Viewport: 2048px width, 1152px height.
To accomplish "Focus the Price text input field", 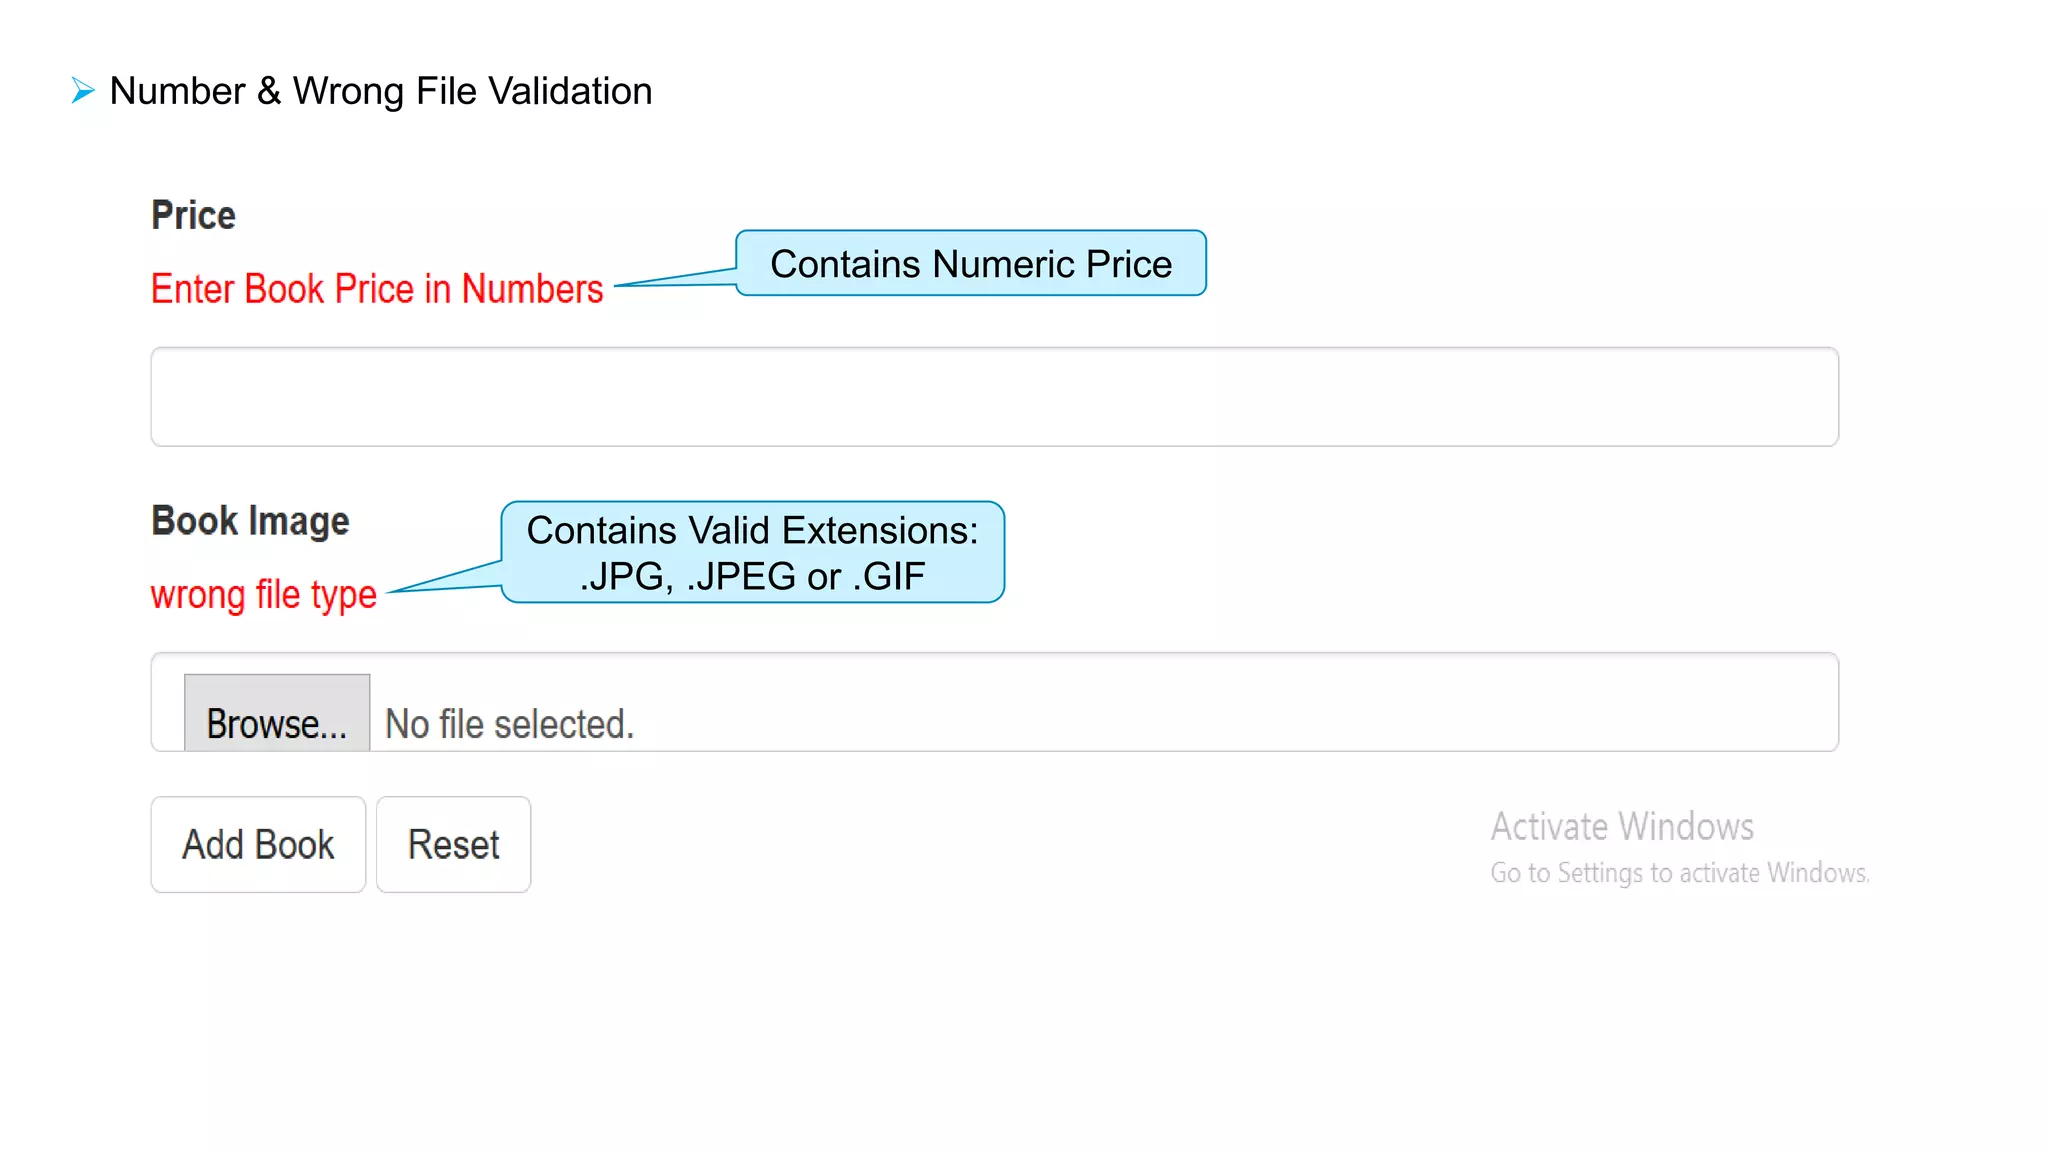I will pyautogui.click(x=994, y=397).
